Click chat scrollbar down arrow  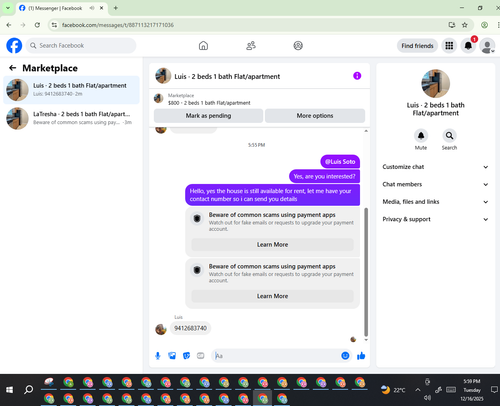point(366,340)
